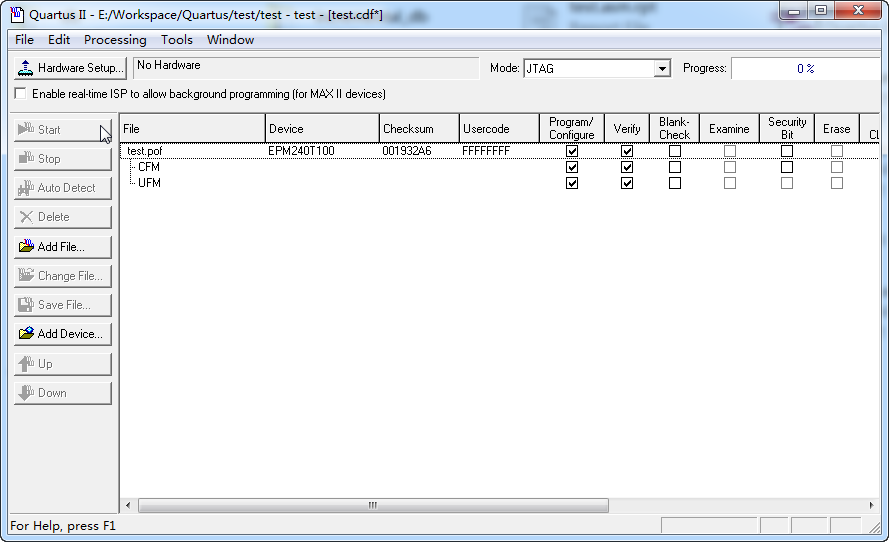Viewport: 889px width, 542px height.
Task: Open the Processing menu
Action: pyautogui.click(x=115, y=40)
